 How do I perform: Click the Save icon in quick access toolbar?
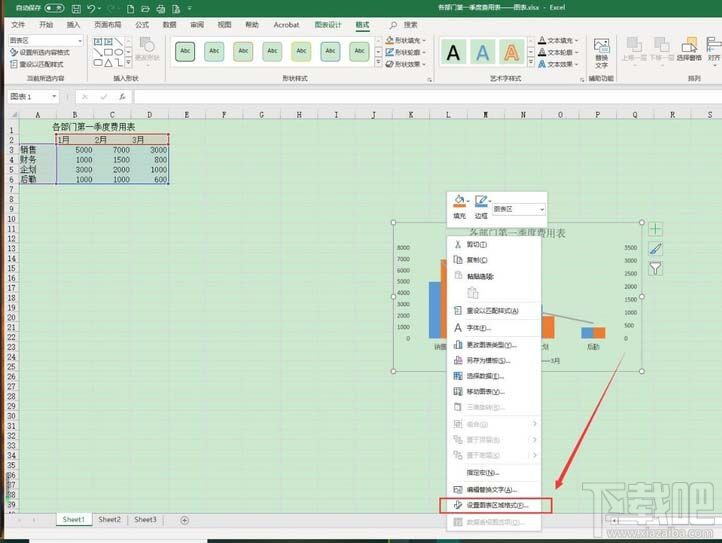point(76,8)
